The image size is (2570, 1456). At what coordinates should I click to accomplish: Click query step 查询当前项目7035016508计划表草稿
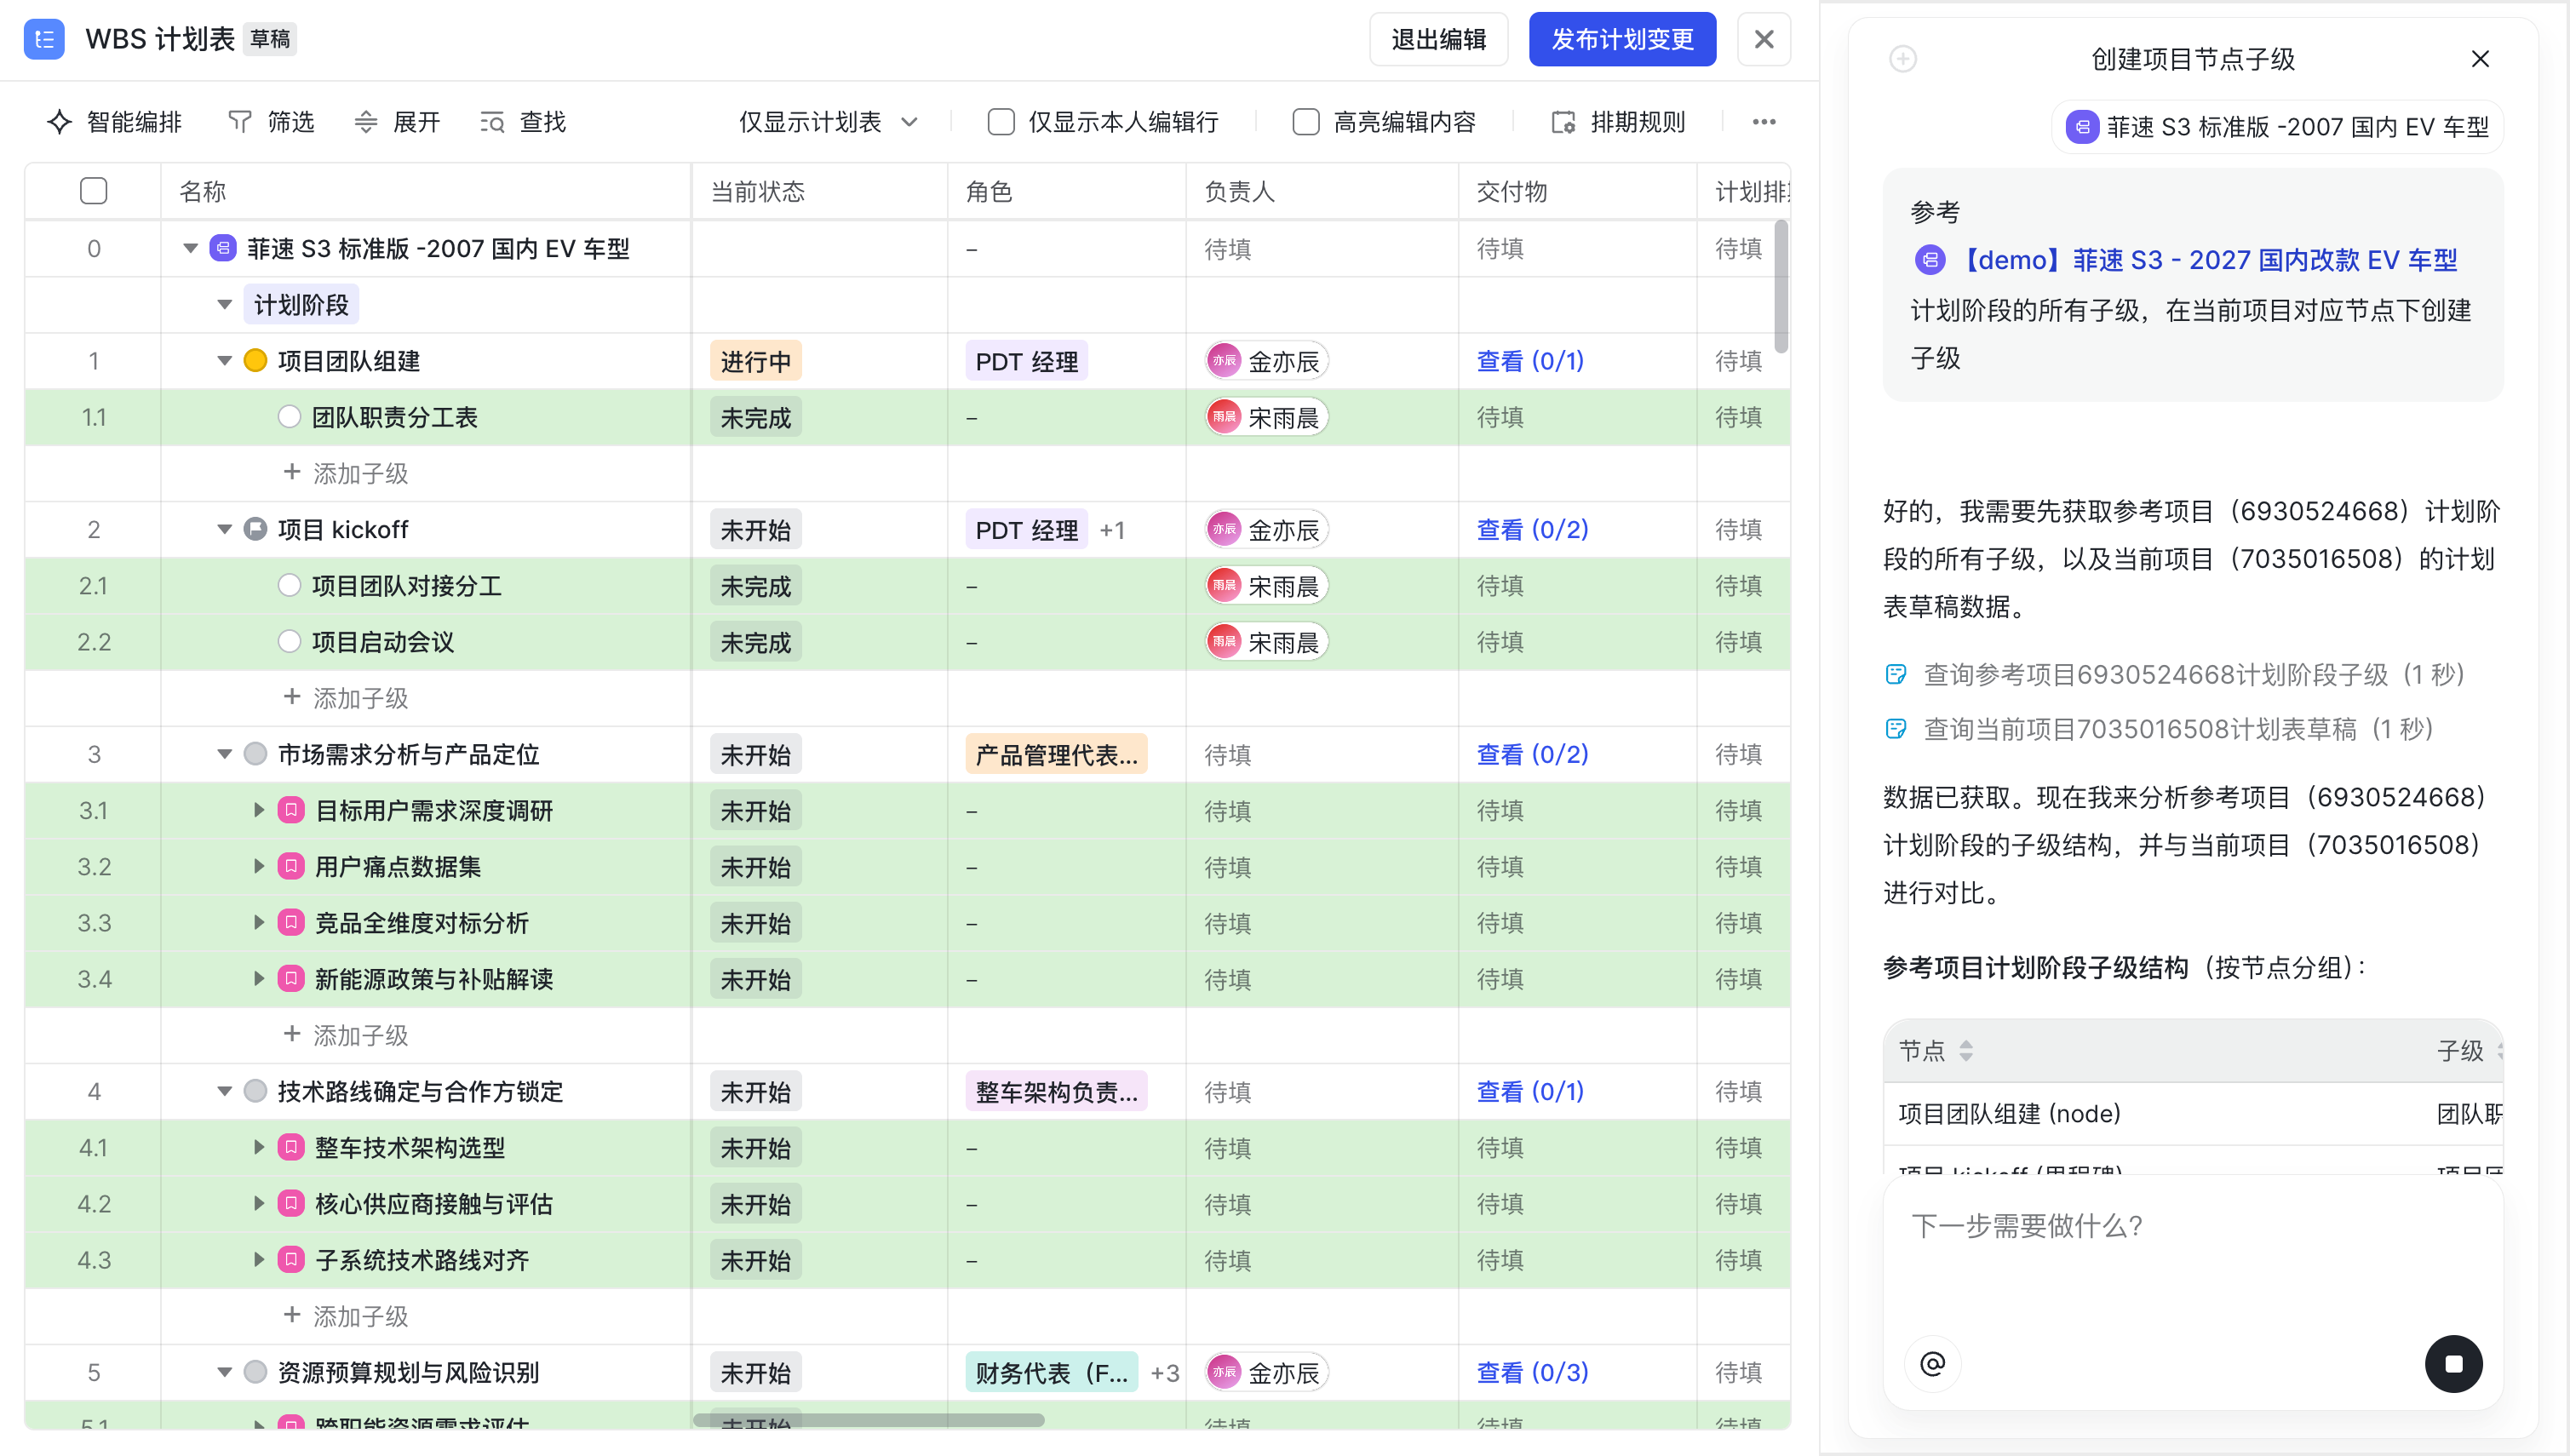tap(2159, 729)
